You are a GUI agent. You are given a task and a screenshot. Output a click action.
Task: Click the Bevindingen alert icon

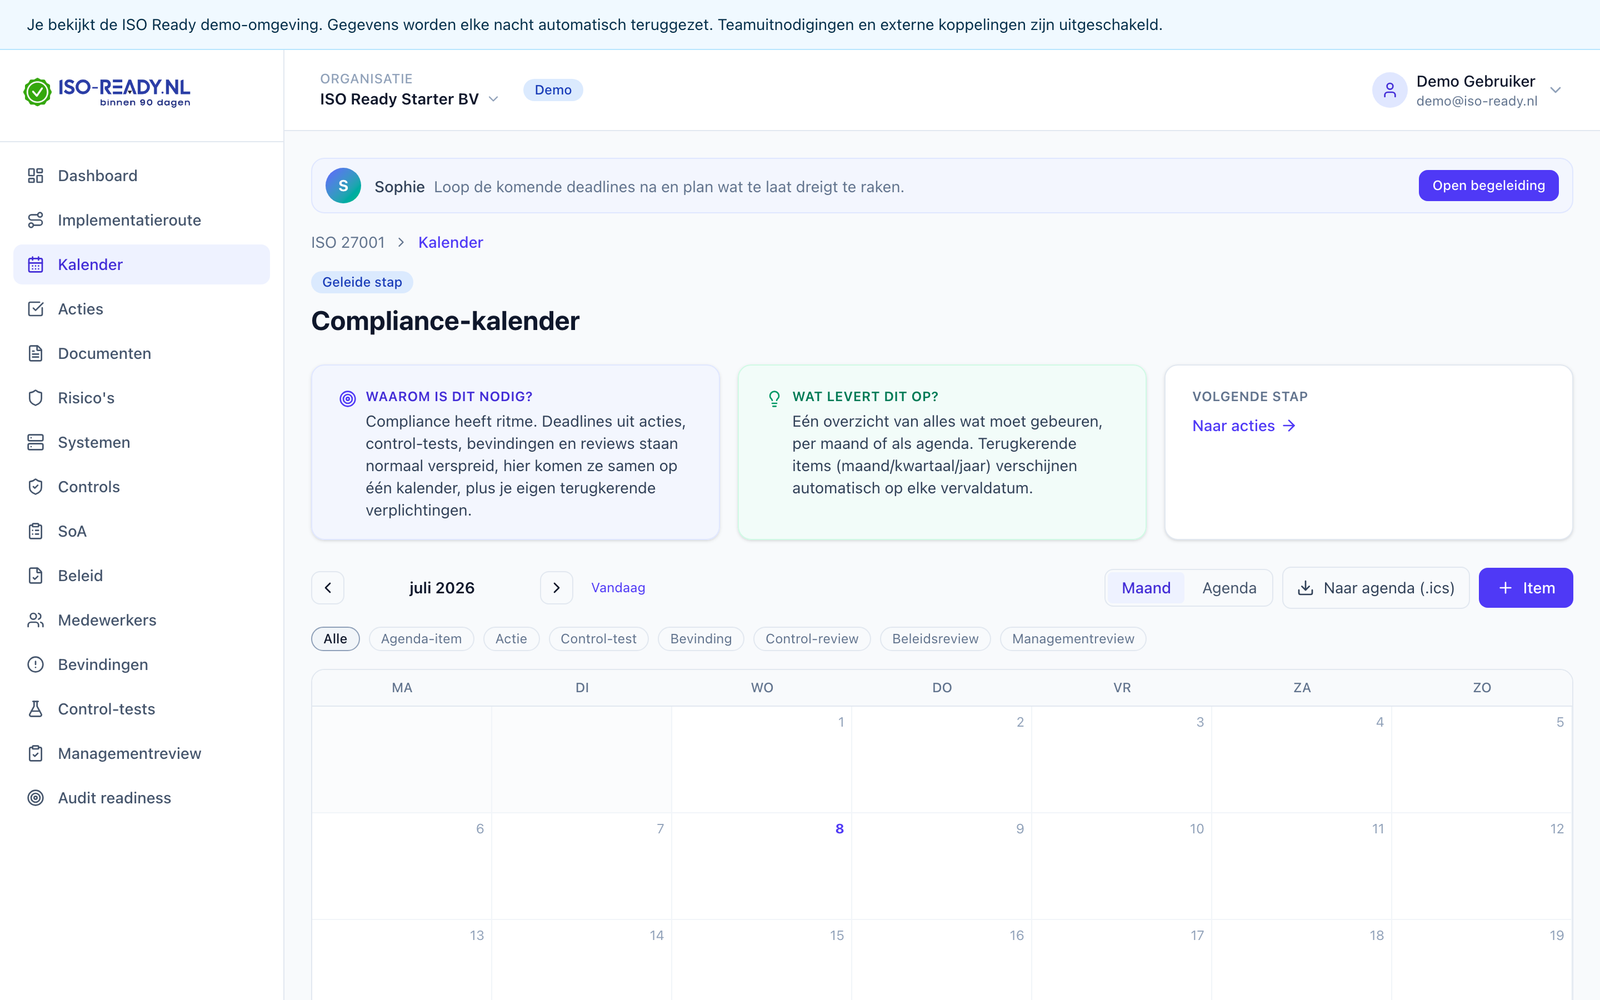click(x=36, y=664)
